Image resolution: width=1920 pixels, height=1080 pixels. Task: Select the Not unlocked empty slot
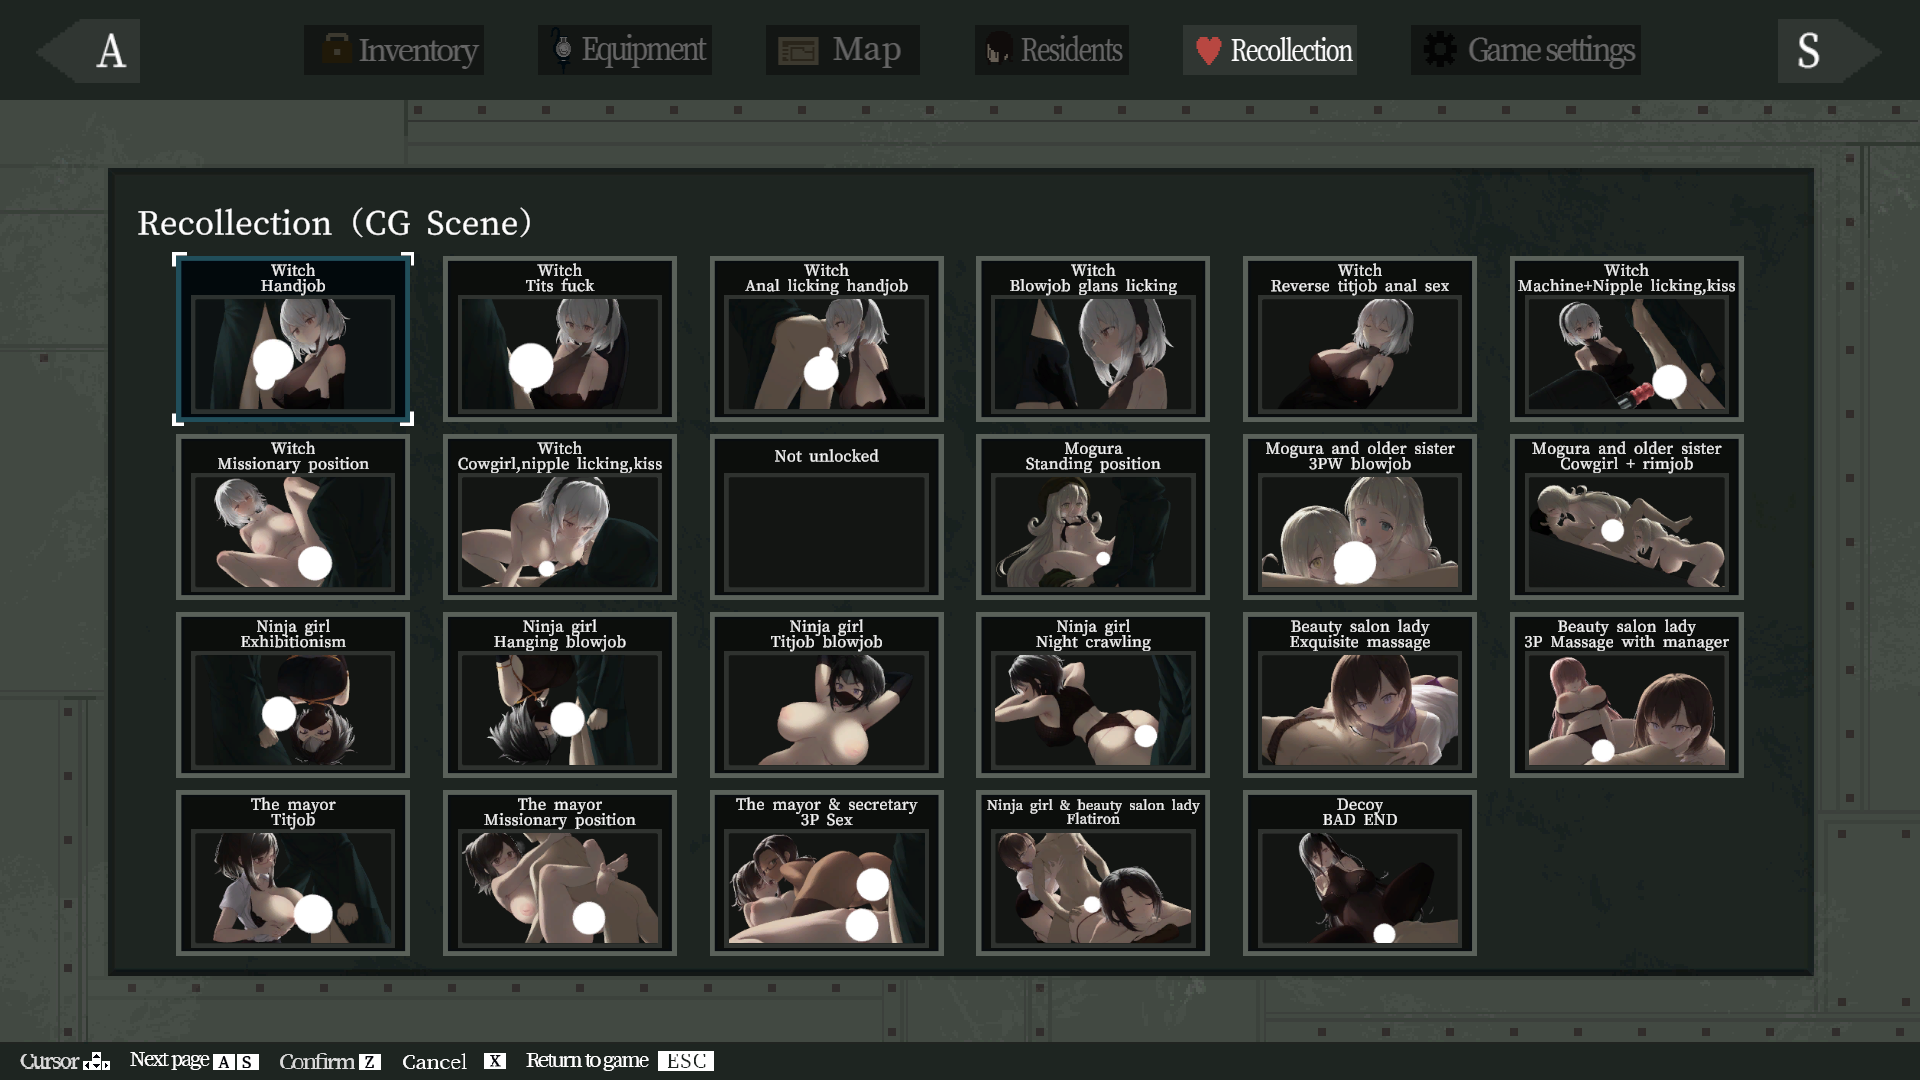tap(826, 517)
